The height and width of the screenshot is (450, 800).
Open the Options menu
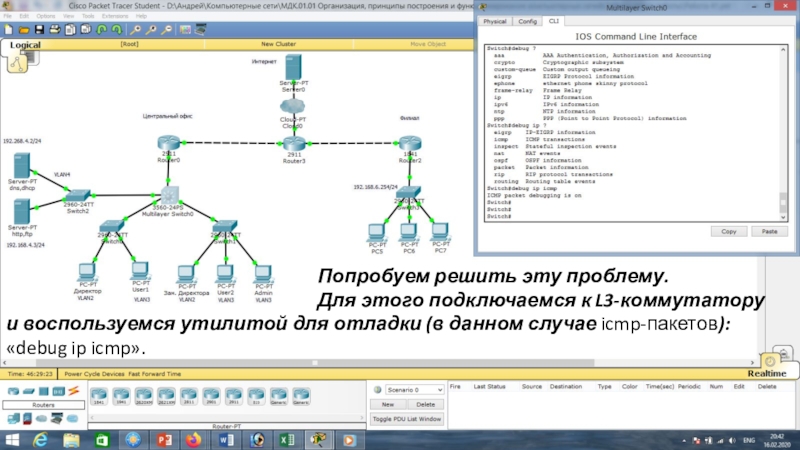coord(45,16)
